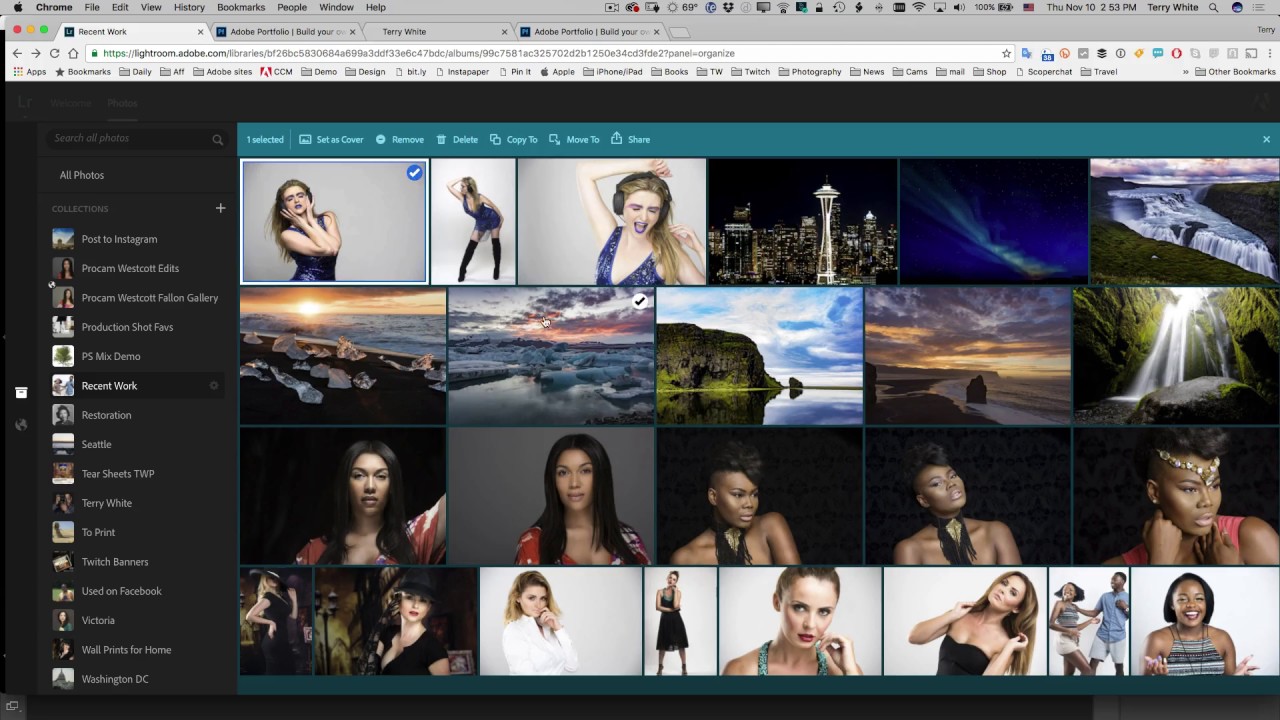Click the address bar URL
The image size is (1280, 720).
[418, 53]
